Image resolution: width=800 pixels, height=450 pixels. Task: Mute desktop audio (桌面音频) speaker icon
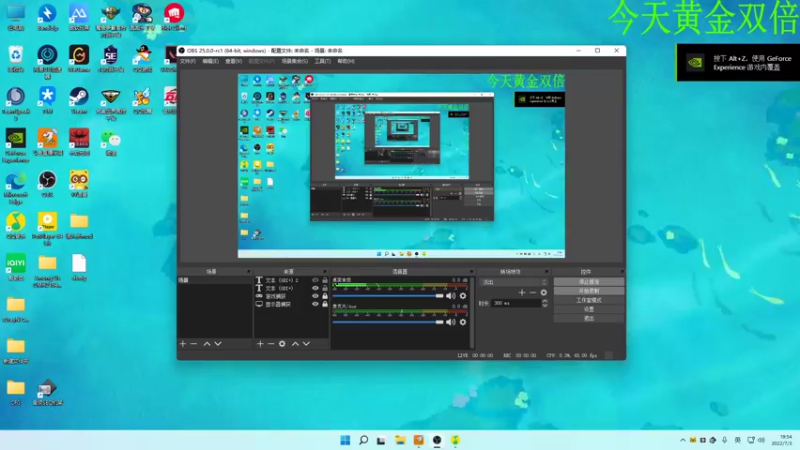pos(451,296)
